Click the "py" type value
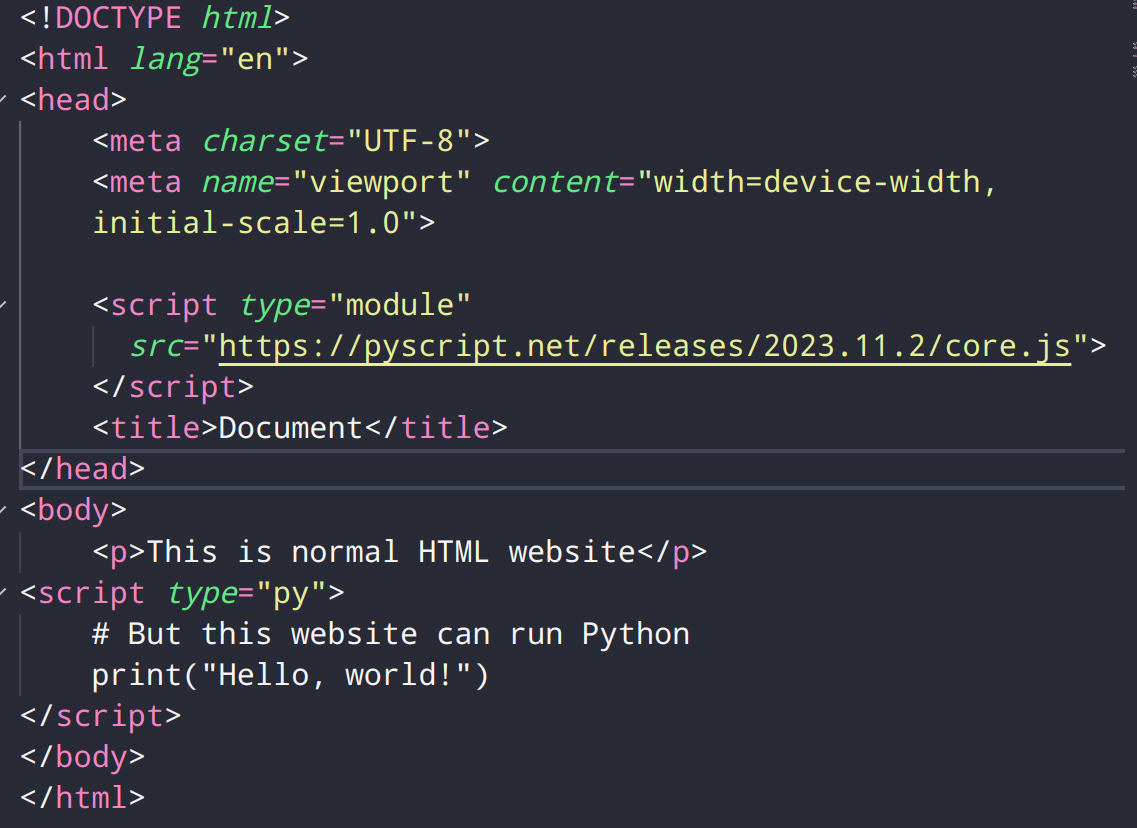Viewport: 1137px width, 828px height. click(290, 593)
